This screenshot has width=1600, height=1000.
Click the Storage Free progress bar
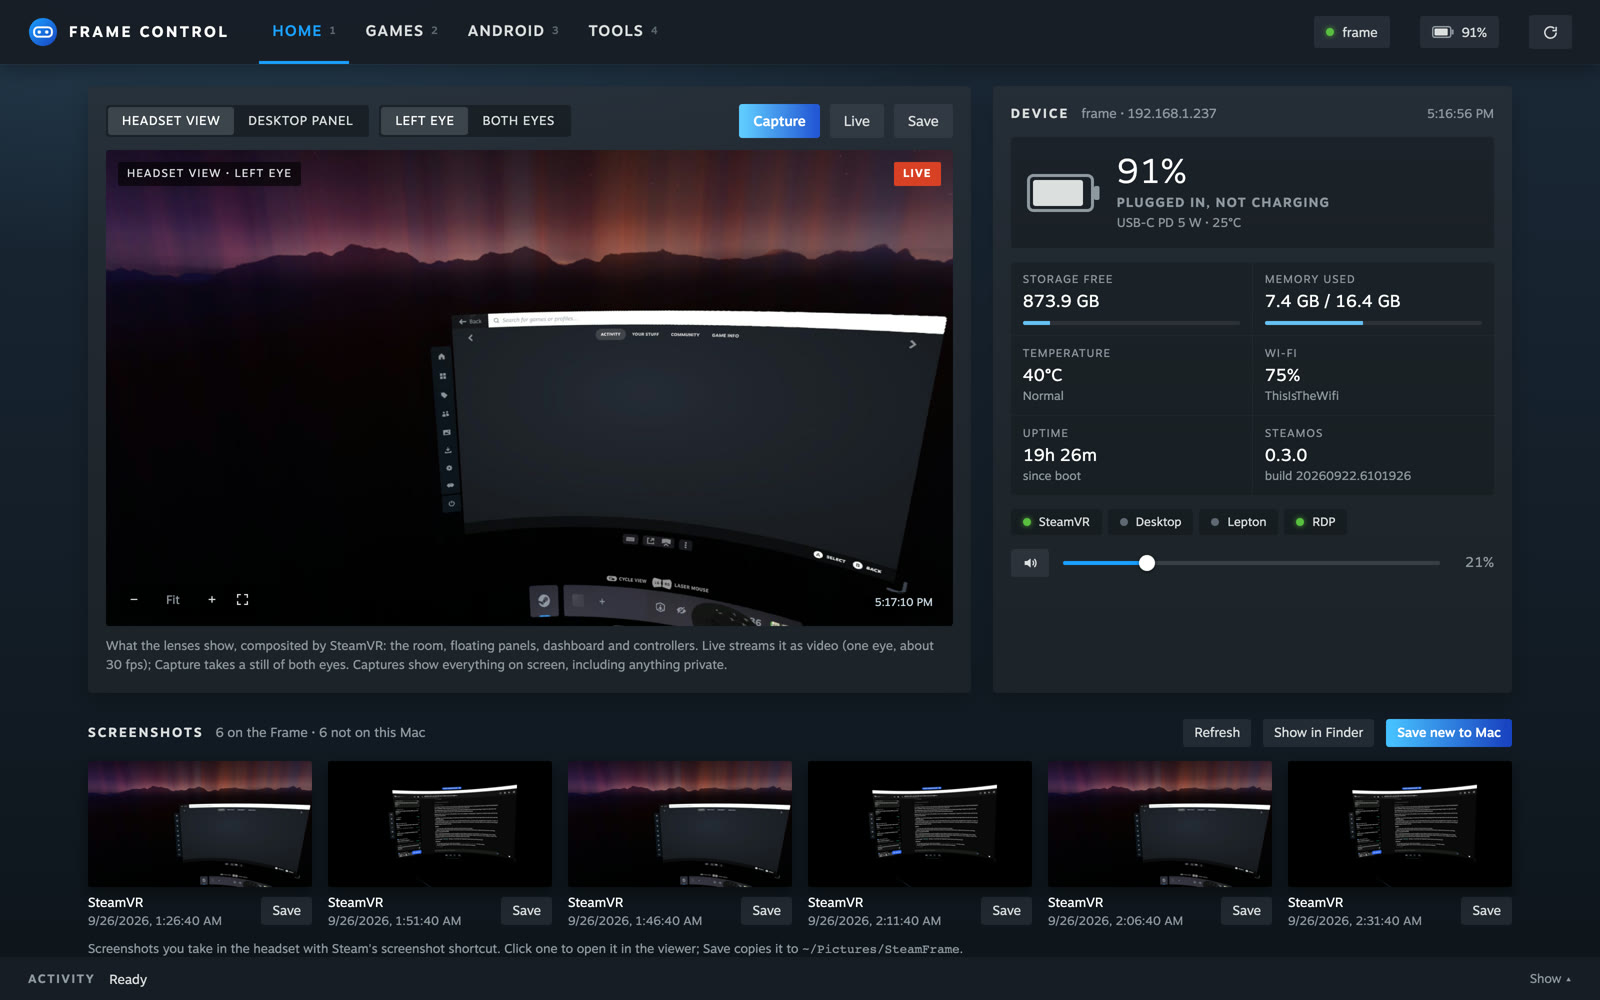(x=1131, y=323)
